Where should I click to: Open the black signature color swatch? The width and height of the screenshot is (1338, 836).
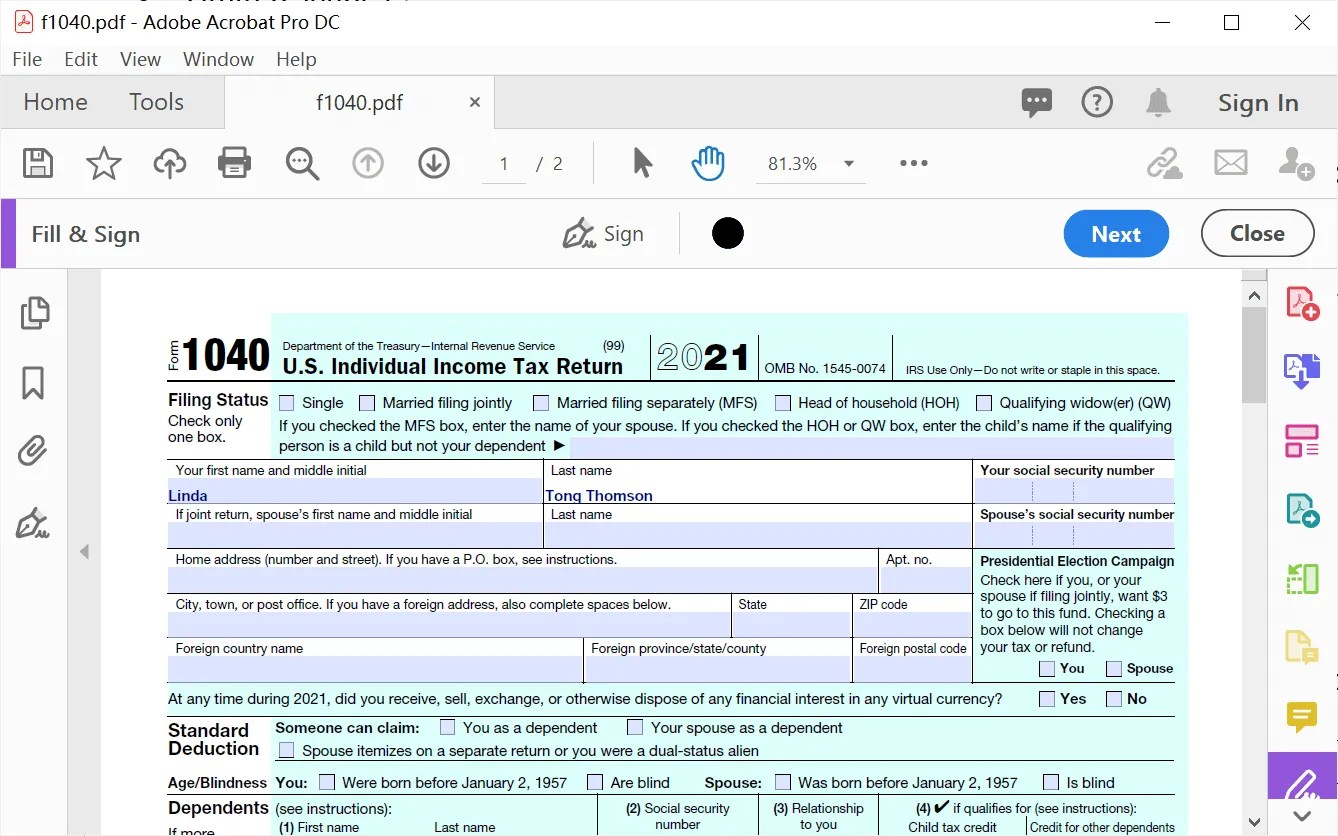click(727, 233)
